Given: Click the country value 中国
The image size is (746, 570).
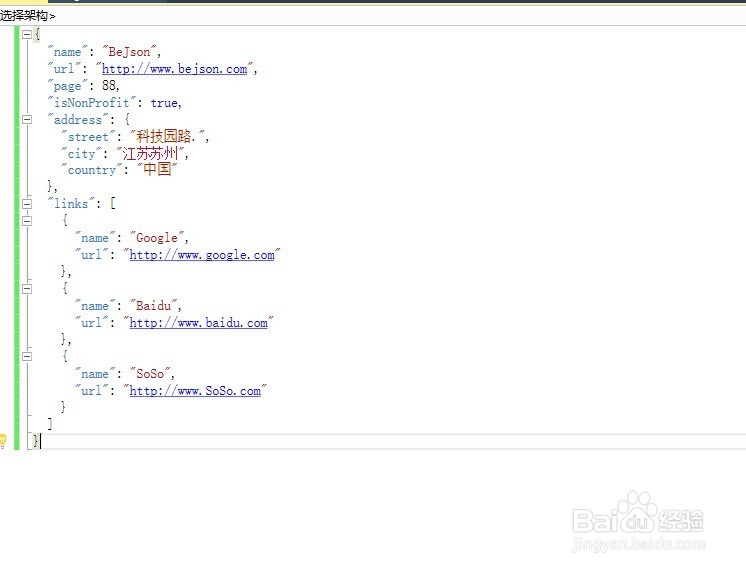Looking at the screenshot, I should pyautogui.click(x=157, y=168).
